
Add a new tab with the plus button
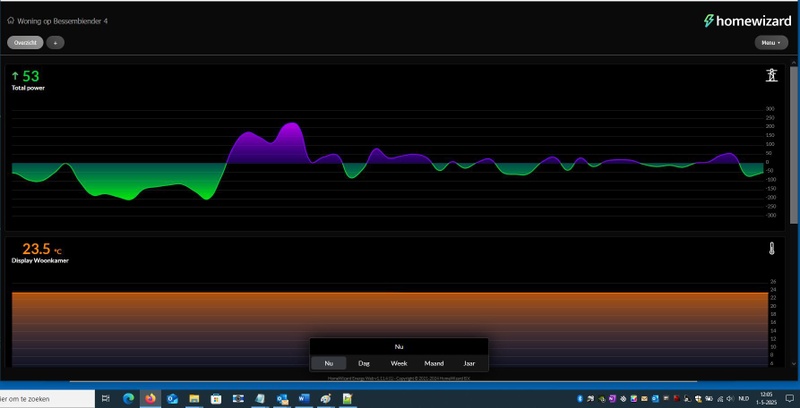(55, 42)
